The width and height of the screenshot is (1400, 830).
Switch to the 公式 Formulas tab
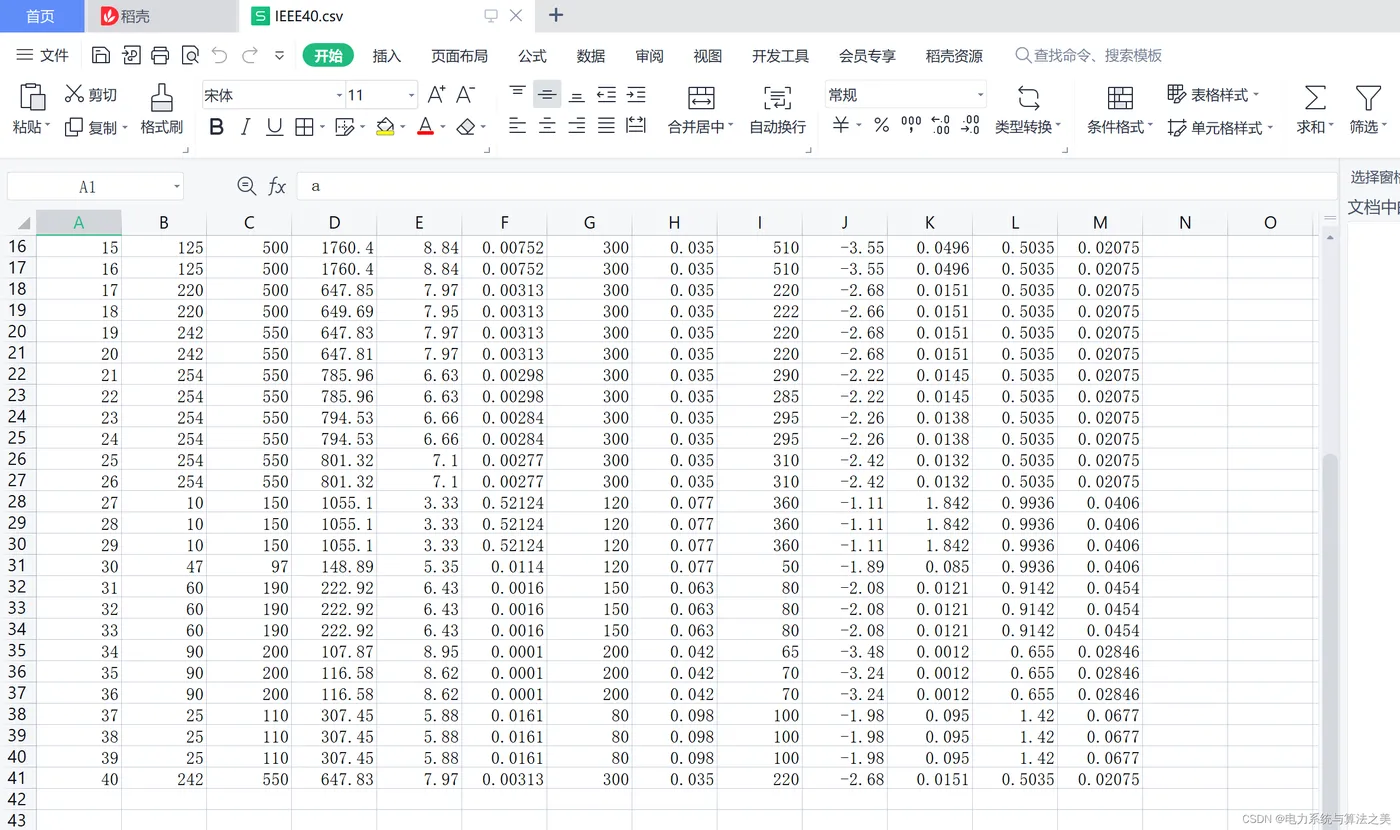coord(532,56)
